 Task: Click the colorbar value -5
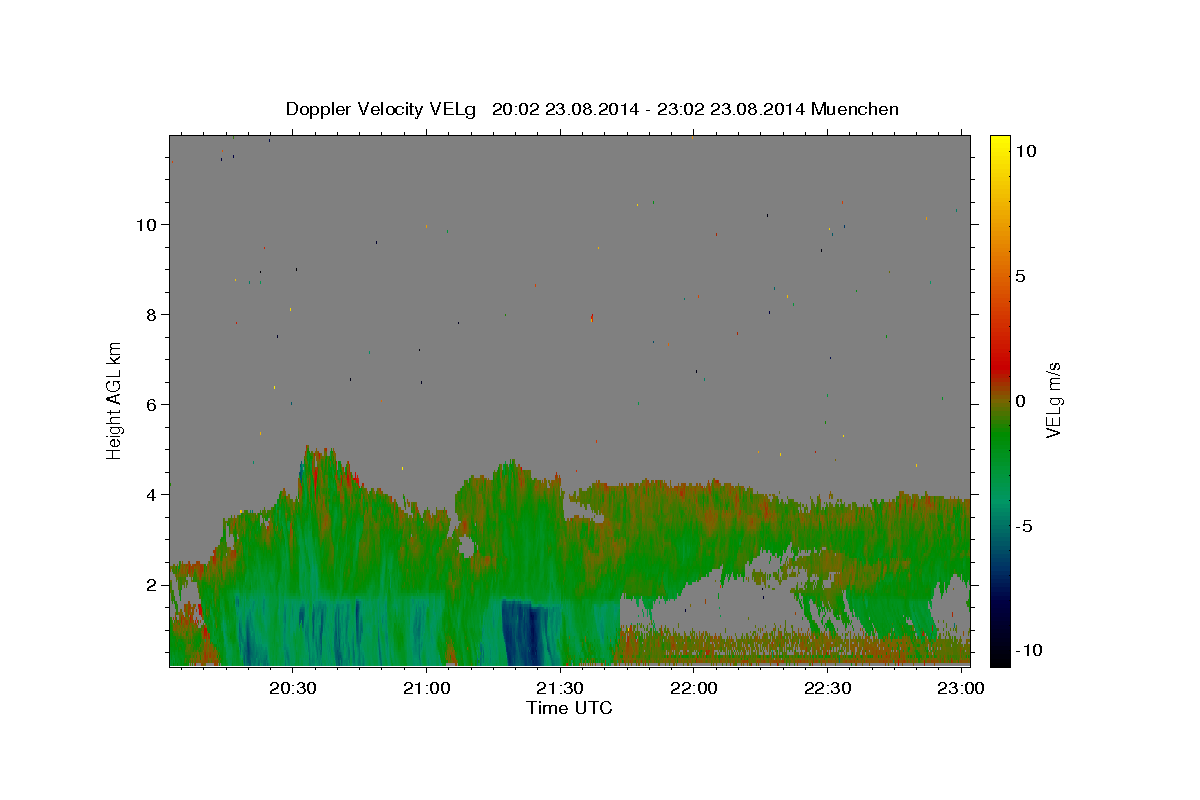pos(1023,526)
